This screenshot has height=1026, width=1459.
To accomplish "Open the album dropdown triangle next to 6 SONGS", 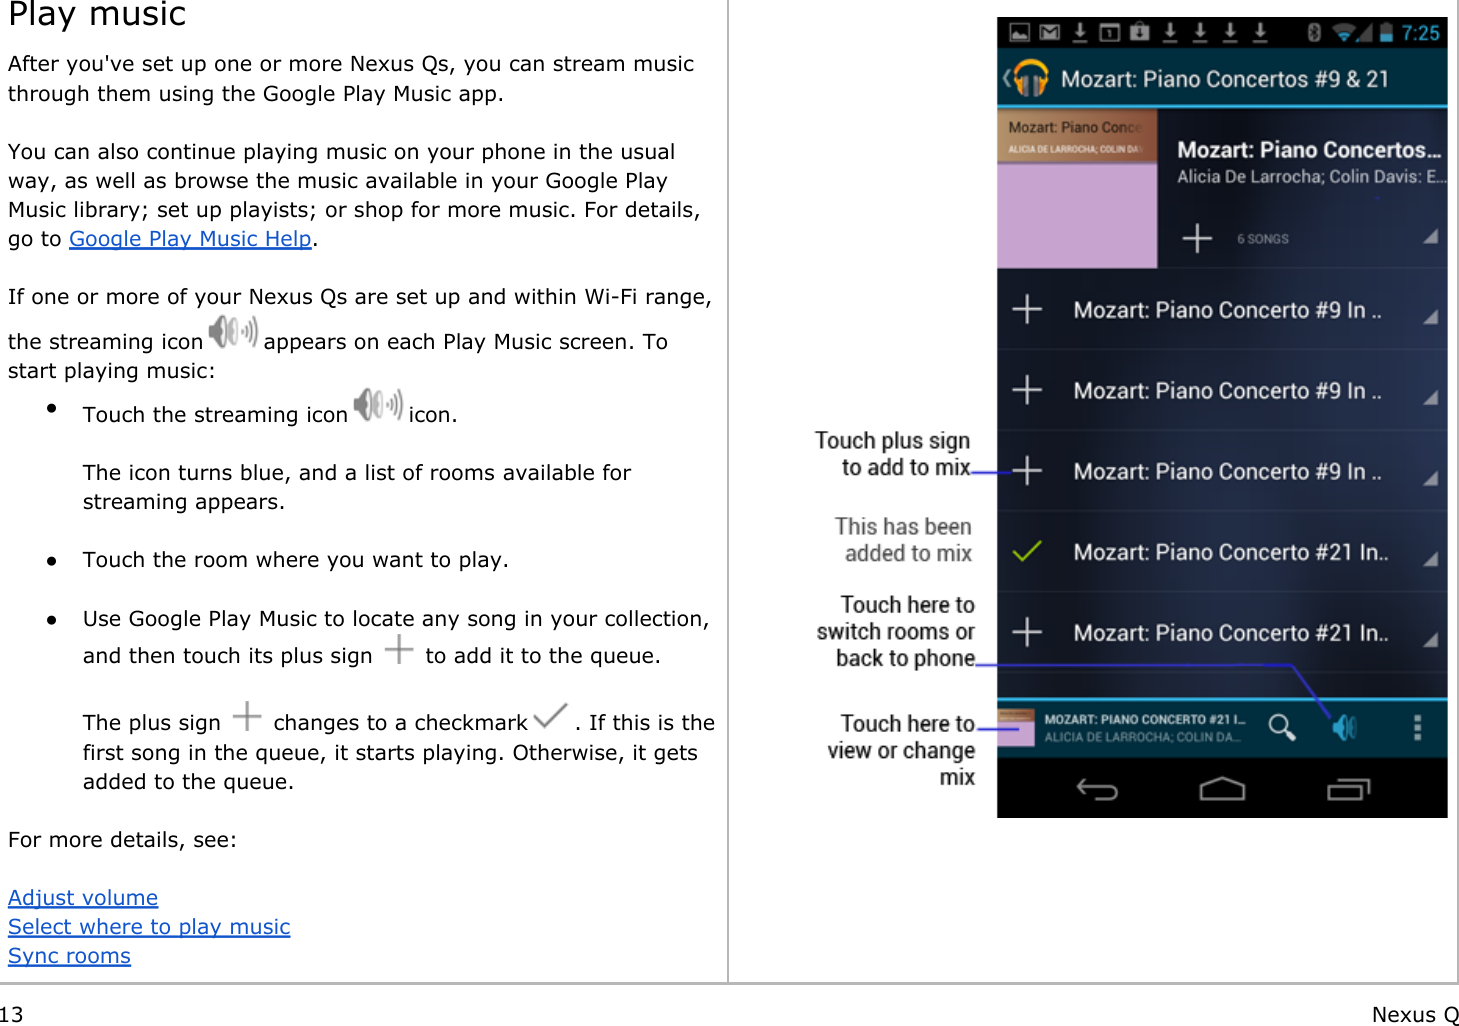I will pos(1430,237).
